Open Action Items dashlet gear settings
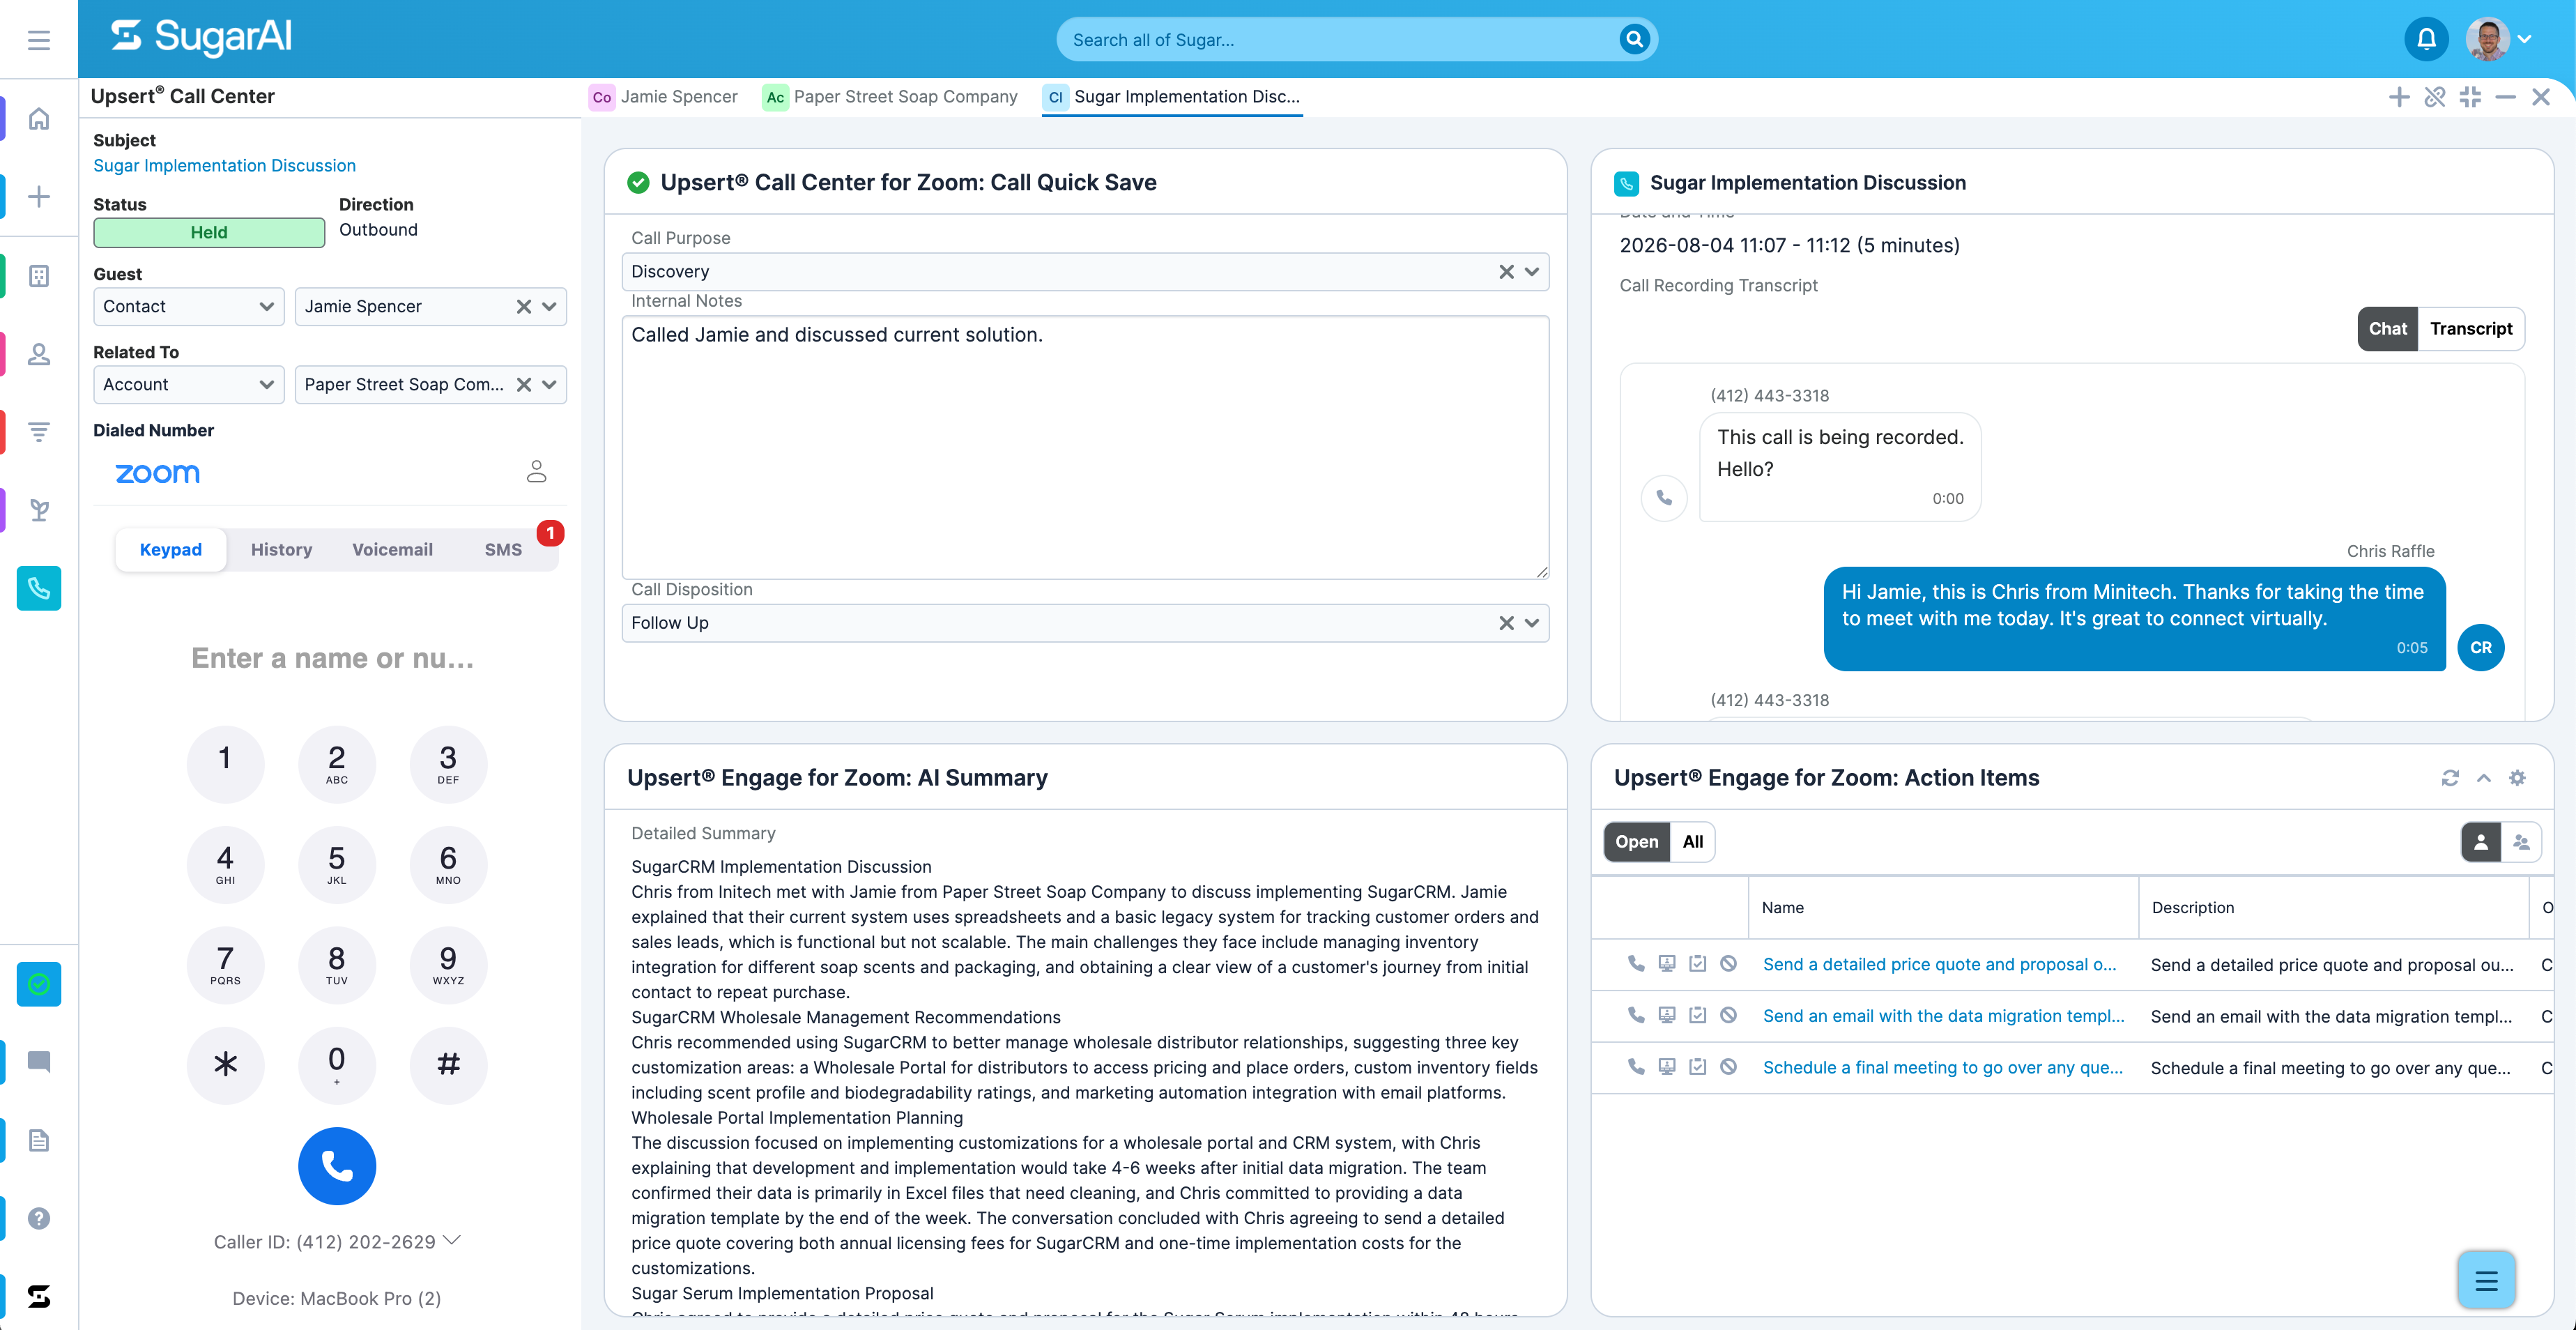Screen dimensions: 2576x1330 [2517, 778]
